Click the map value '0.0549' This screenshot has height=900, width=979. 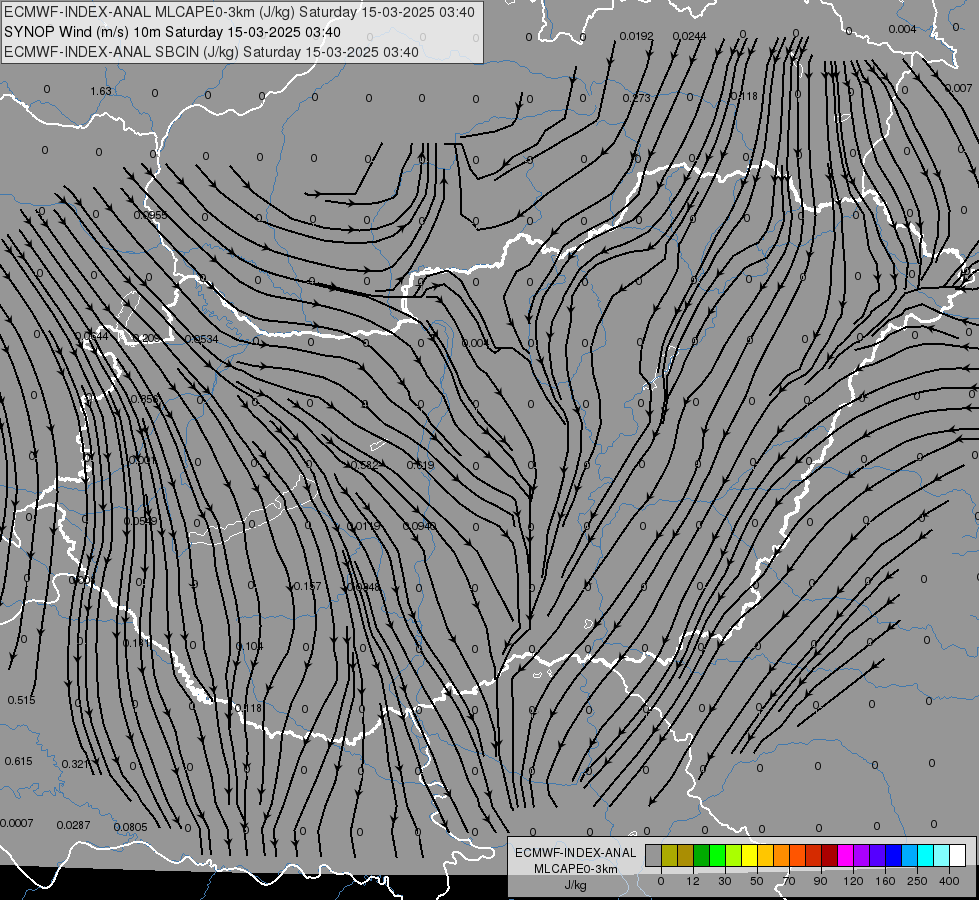(140, 522)
